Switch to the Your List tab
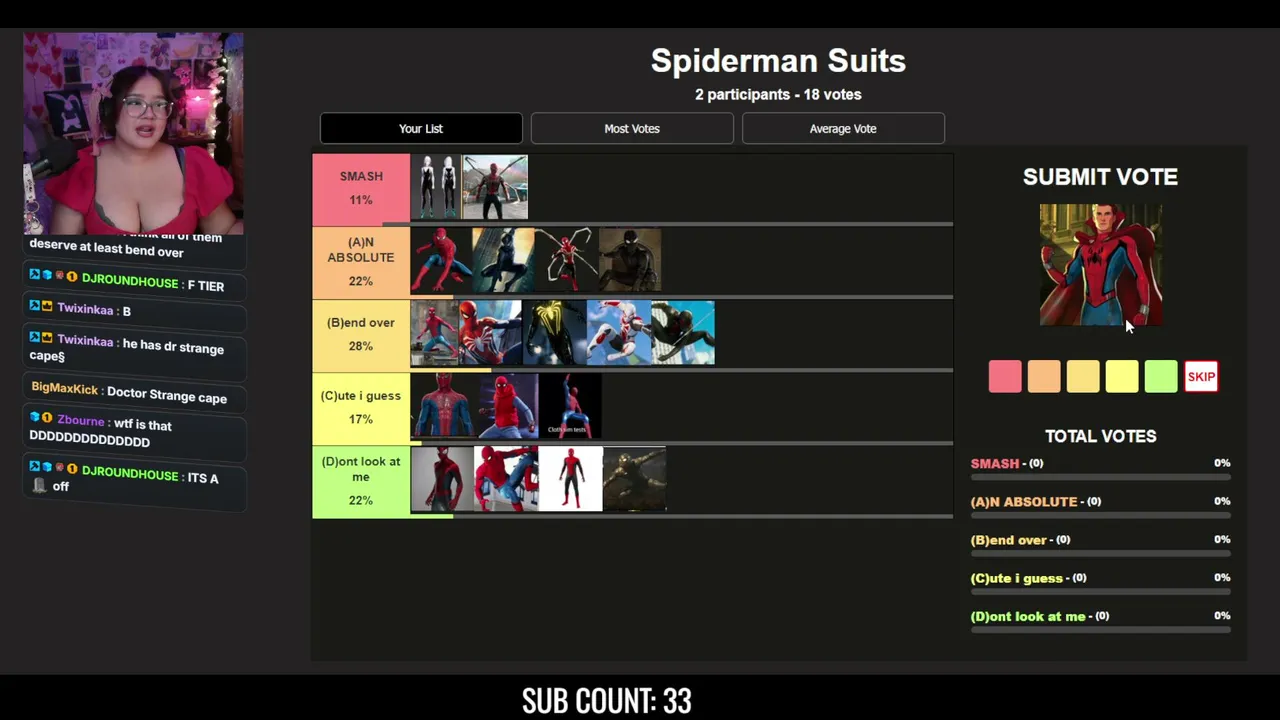The height and width of the screenshot is (720, 1280). (421, 128)
